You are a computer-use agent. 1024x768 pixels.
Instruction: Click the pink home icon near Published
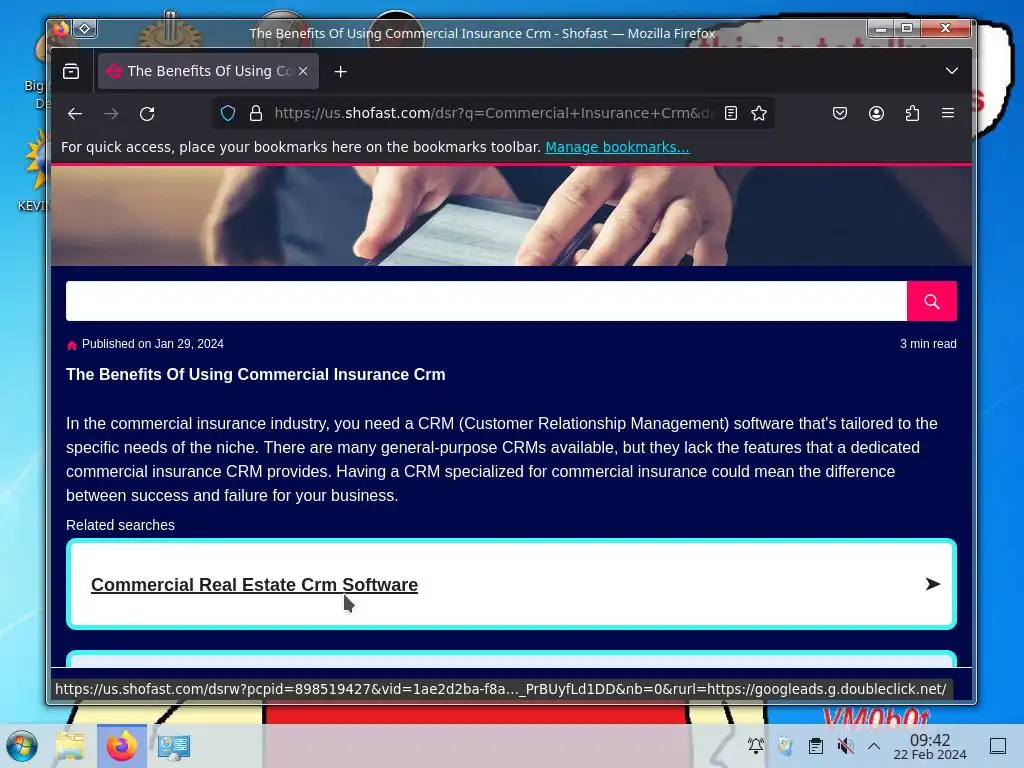(72, 345)
